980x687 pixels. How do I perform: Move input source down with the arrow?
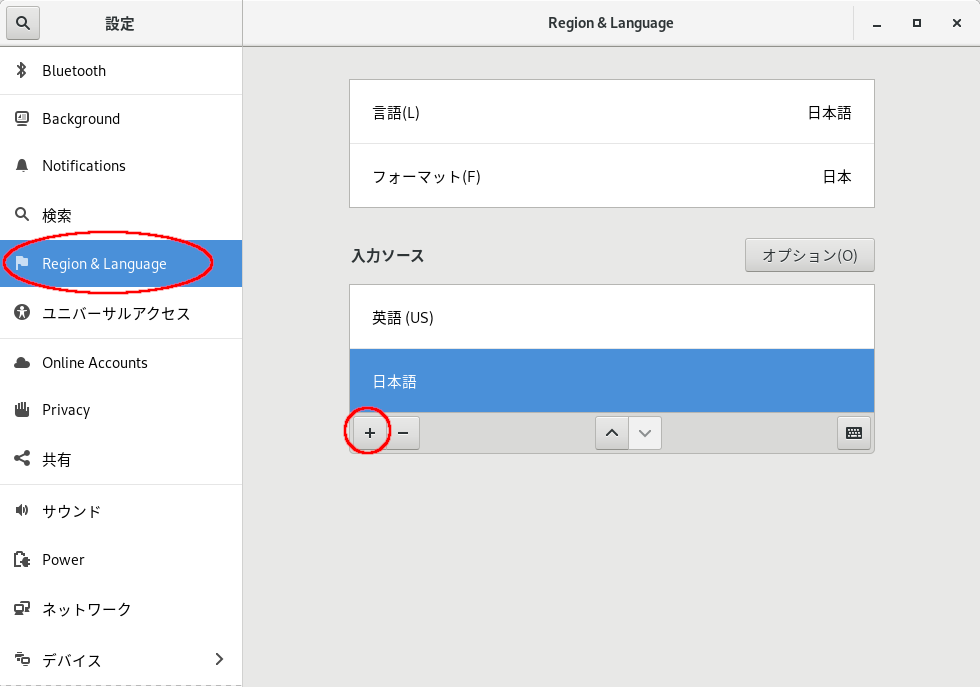(x=645, y=432)
